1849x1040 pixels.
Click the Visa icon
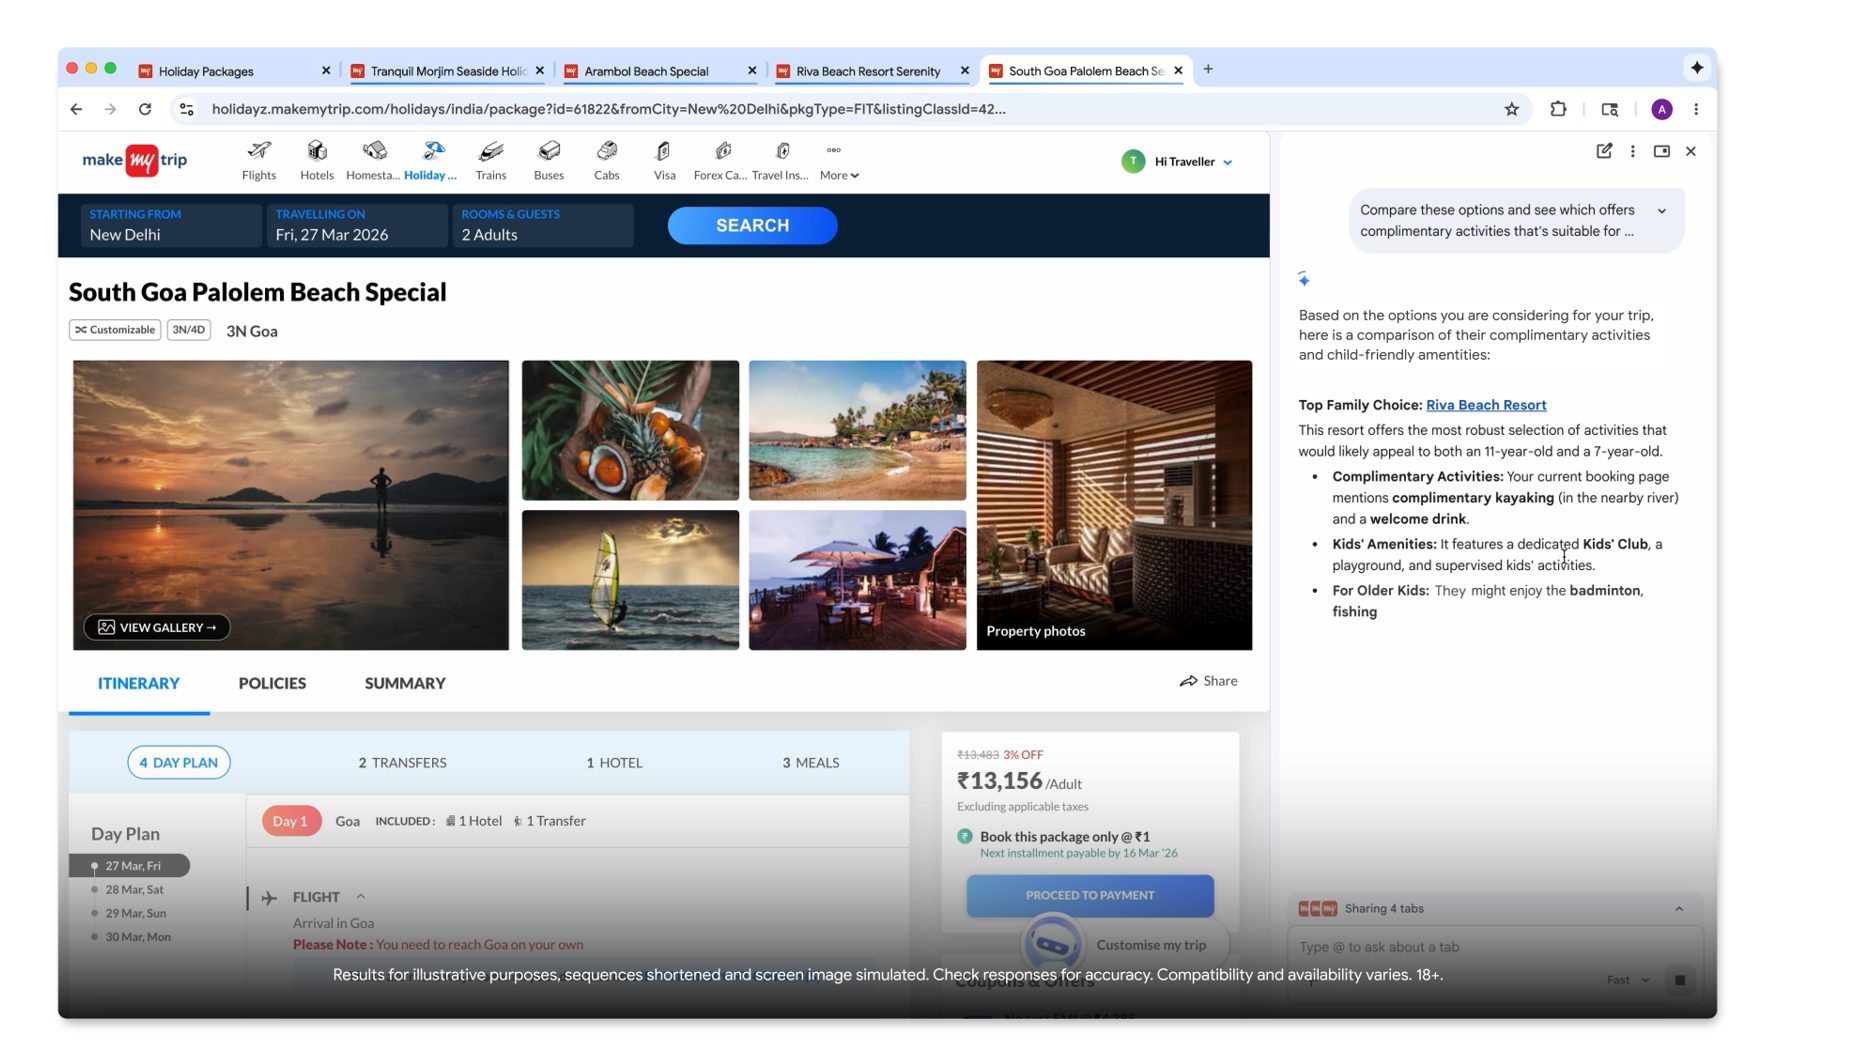tap(664, 152)
